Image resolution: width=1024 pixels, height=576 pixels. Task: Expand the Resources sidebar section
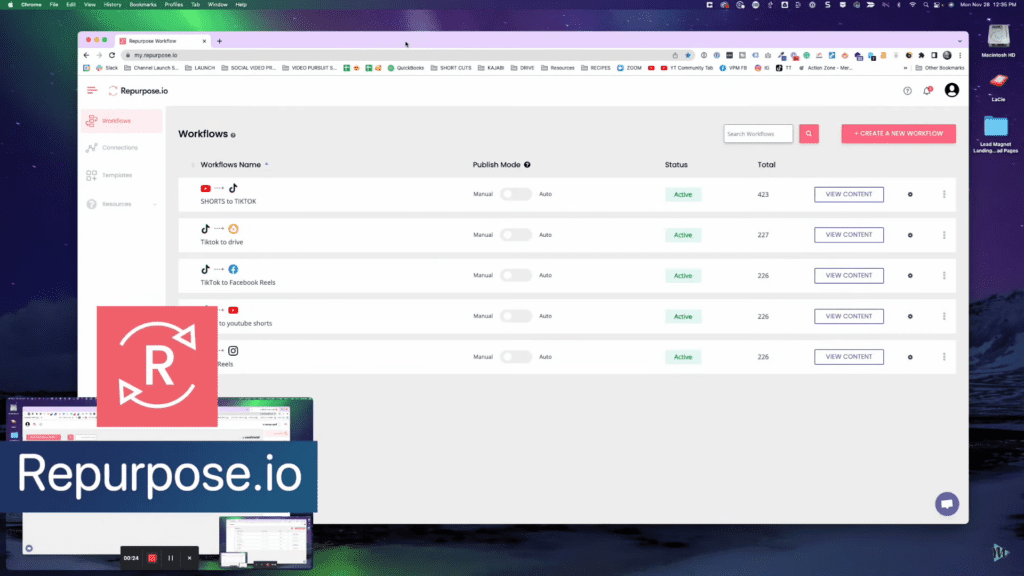click(122, 204)
